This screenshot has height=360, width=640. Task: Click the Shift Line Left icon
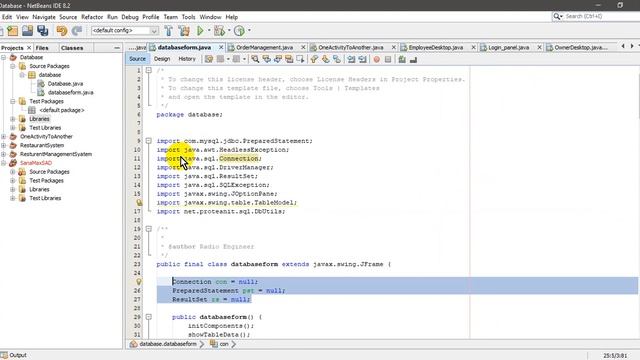click(x=351, y=60)
